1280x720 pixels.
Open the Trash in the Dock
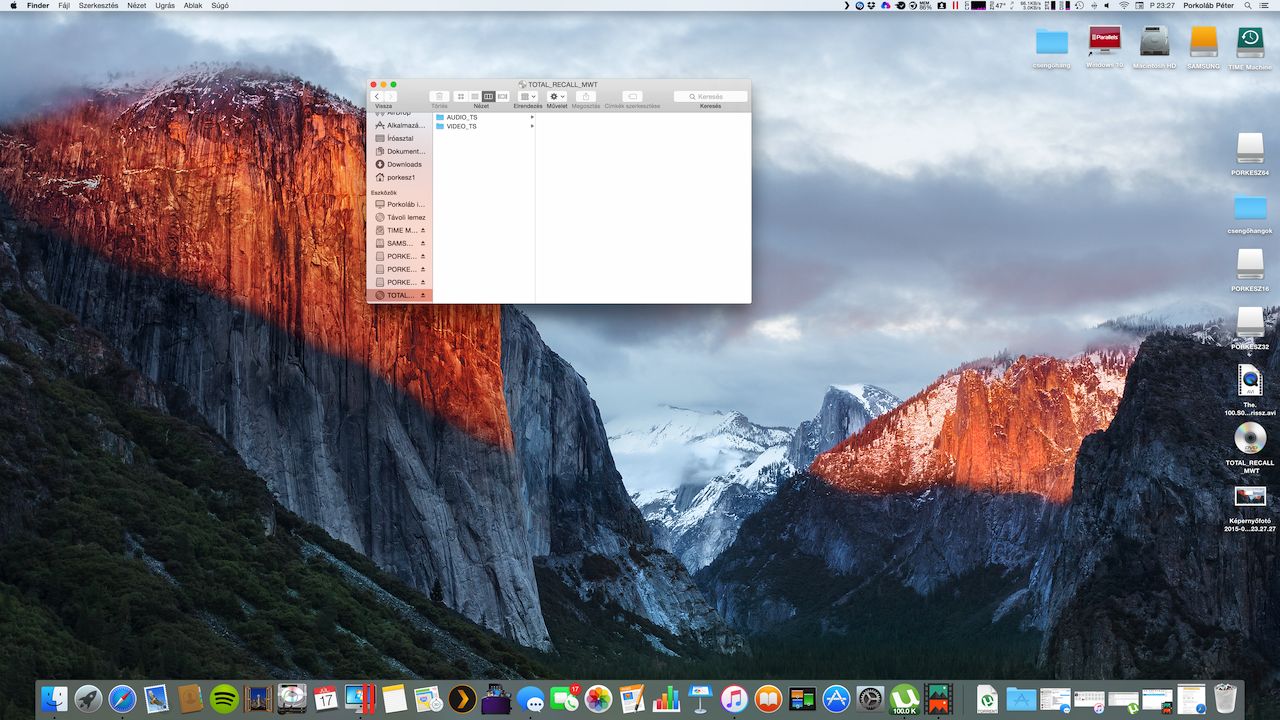(1225, 698)
